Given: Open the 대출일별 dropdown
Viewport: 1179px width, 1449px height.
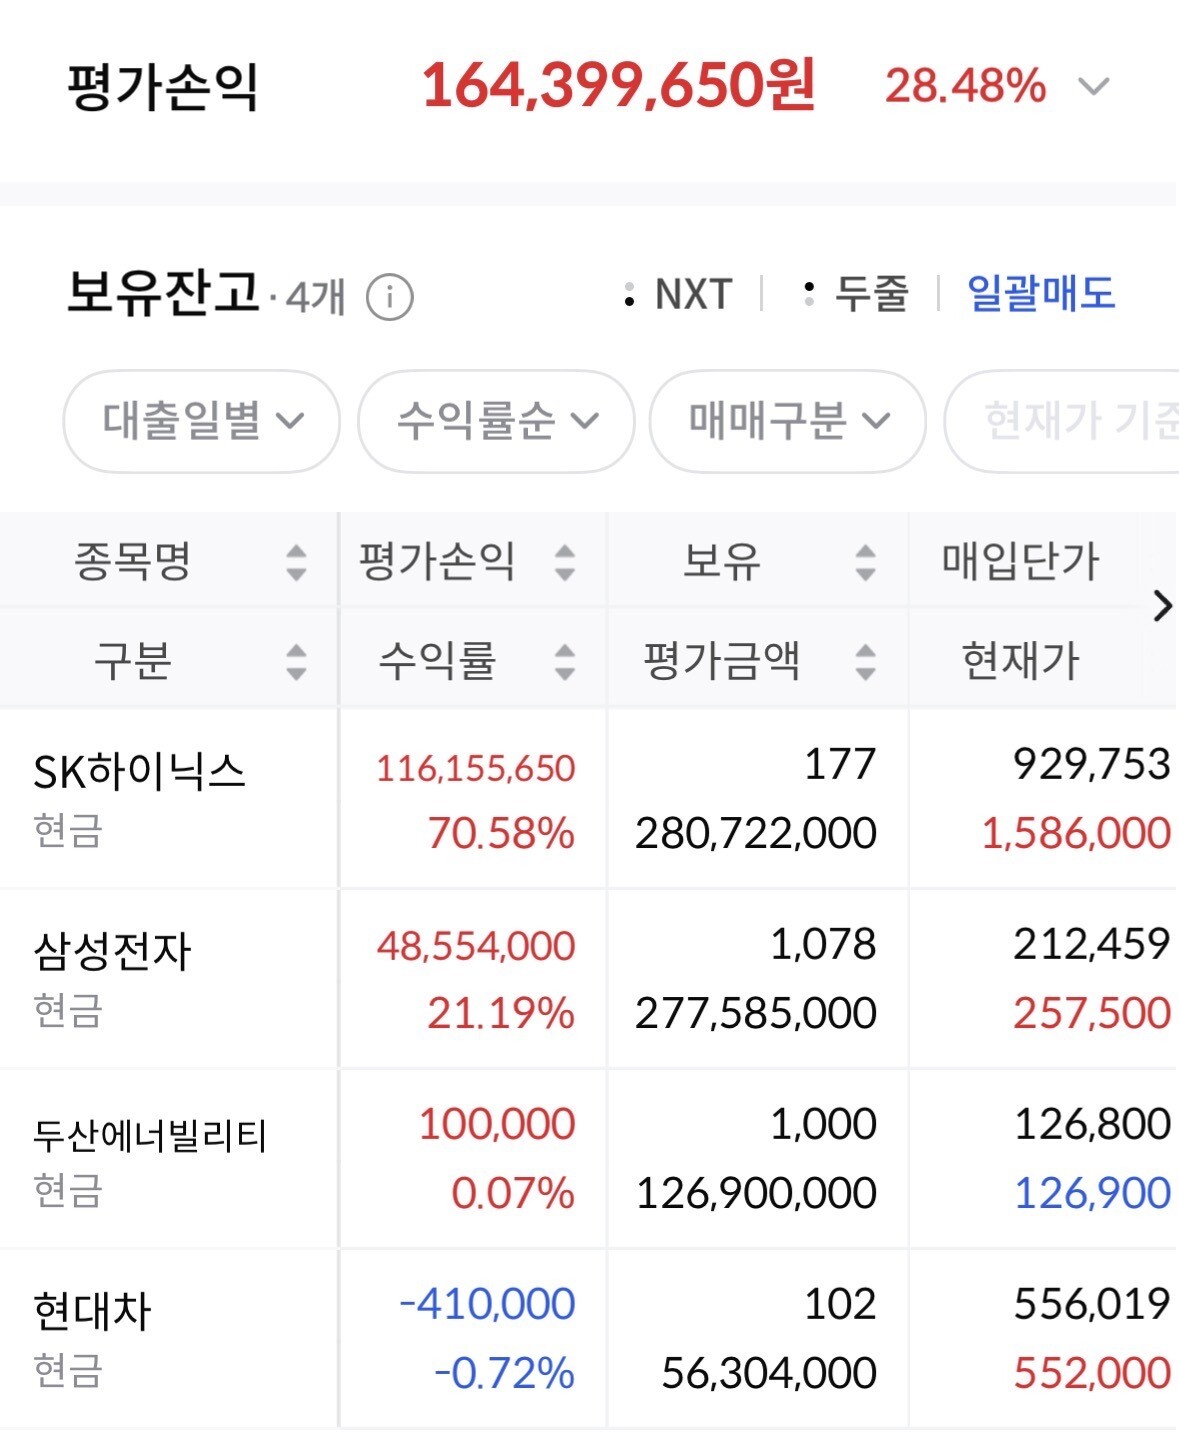Looking at the screenshot, I should pyautogui.click(x=201, y=421).
